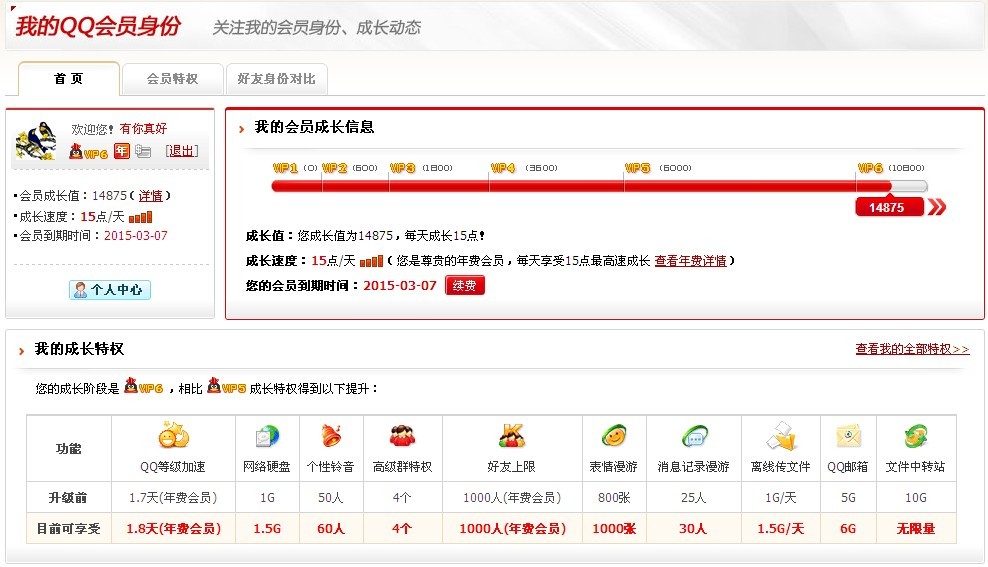Screen dimensions: 988x567
Task: Click the VIP2 marker on the growth bar
Action: click(335, 168)
